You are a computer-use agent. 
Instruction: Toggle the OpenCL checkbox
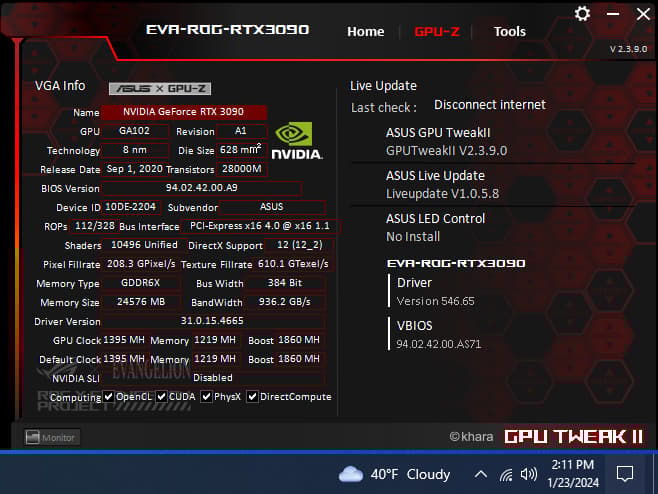coord(109,397)
